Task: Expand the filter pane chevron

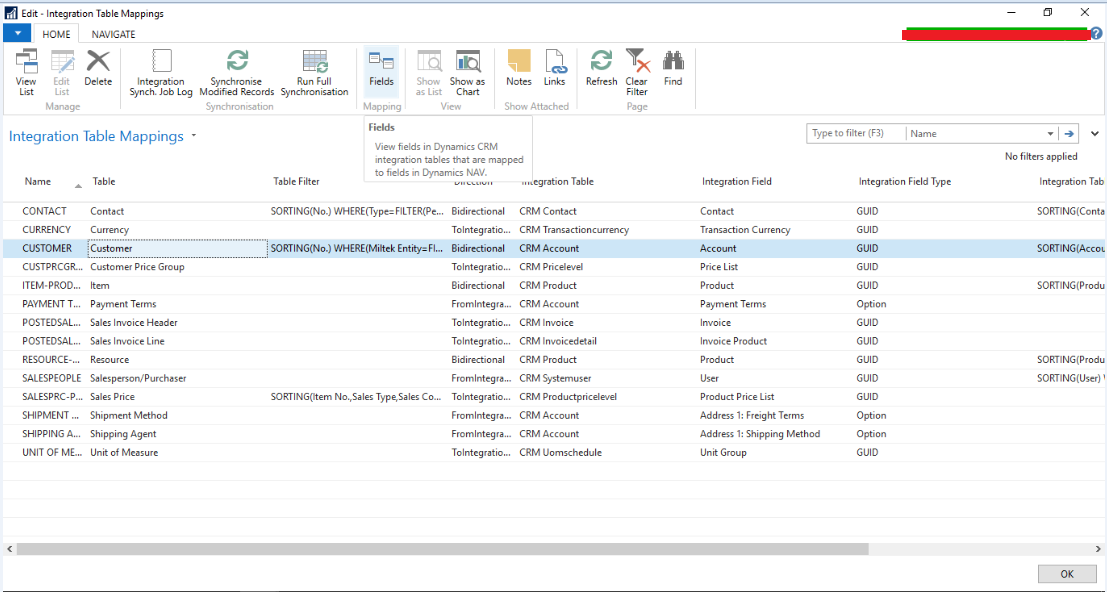Action: point(1095,133)
